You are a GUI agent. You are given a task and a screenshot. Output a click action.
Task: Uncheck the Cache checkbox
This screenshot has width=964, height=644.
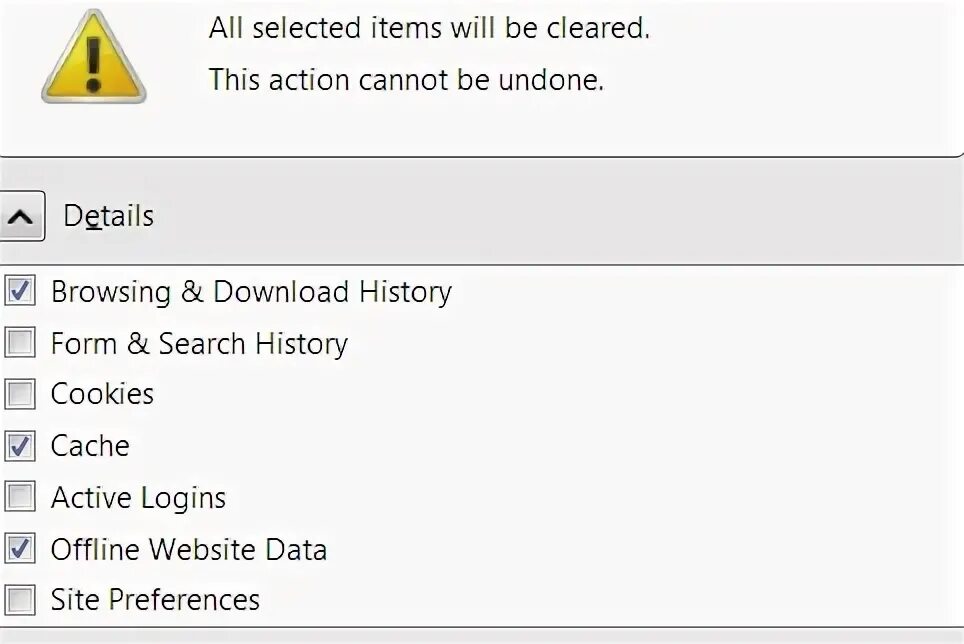click(20, 446)
